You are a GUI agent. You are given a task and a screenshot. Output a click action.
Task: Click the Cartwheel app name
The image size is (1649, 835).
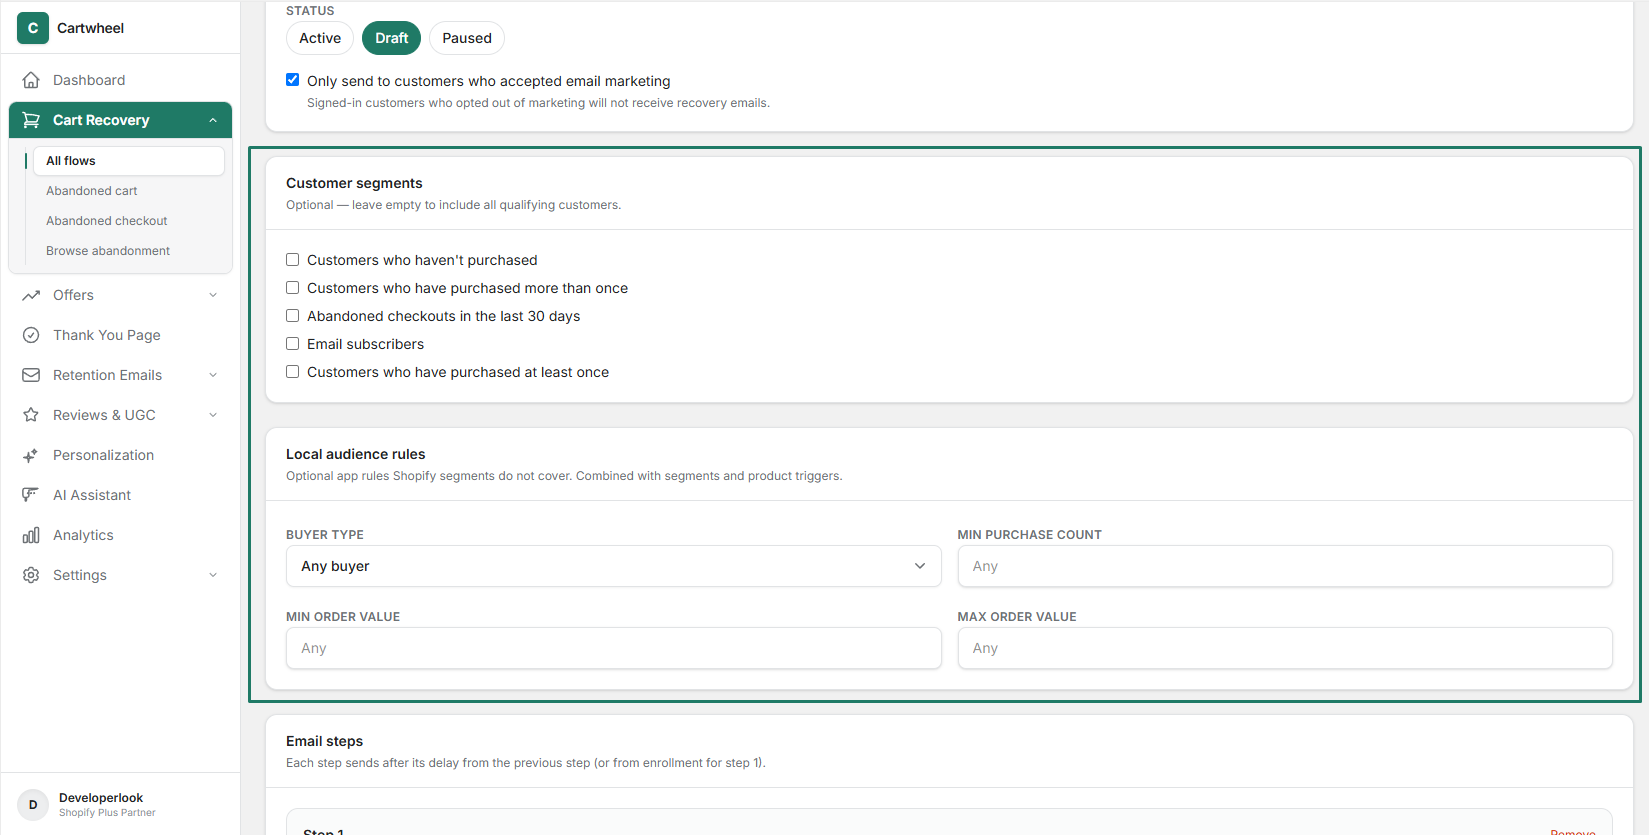click(x=90, y=28)
